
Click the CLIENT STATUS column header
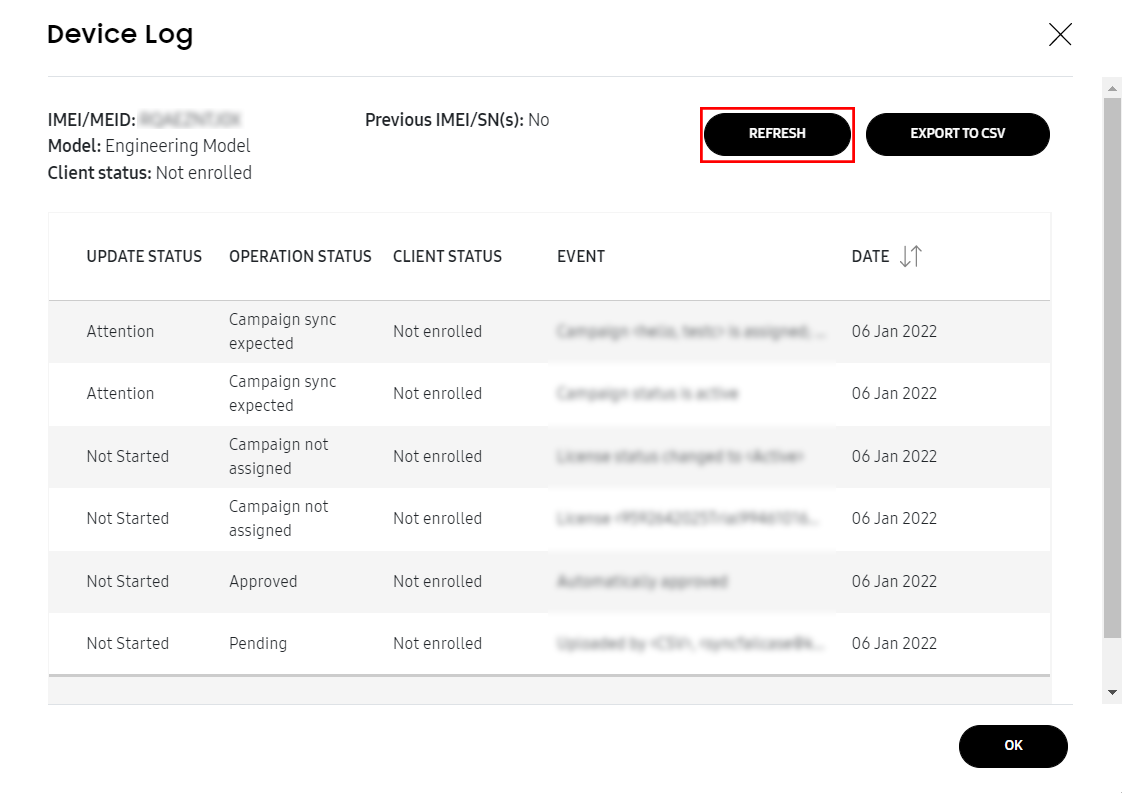pos(447,256)
